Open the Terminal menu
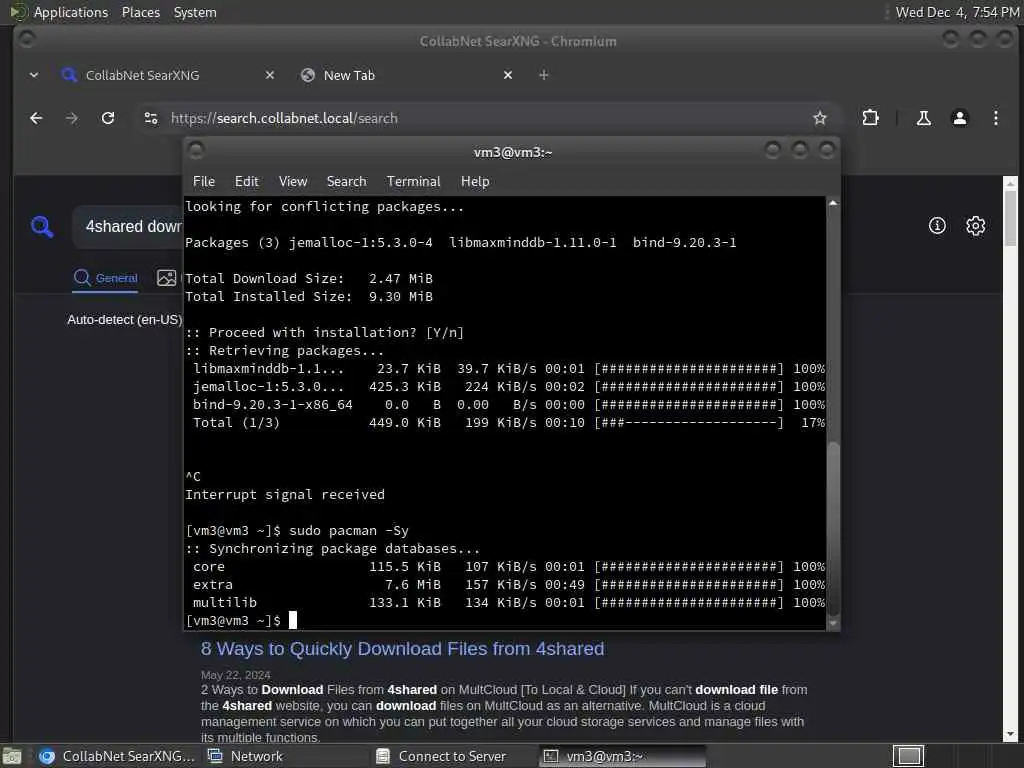Screen dimensions: 1024x768 tap(413, 182)
